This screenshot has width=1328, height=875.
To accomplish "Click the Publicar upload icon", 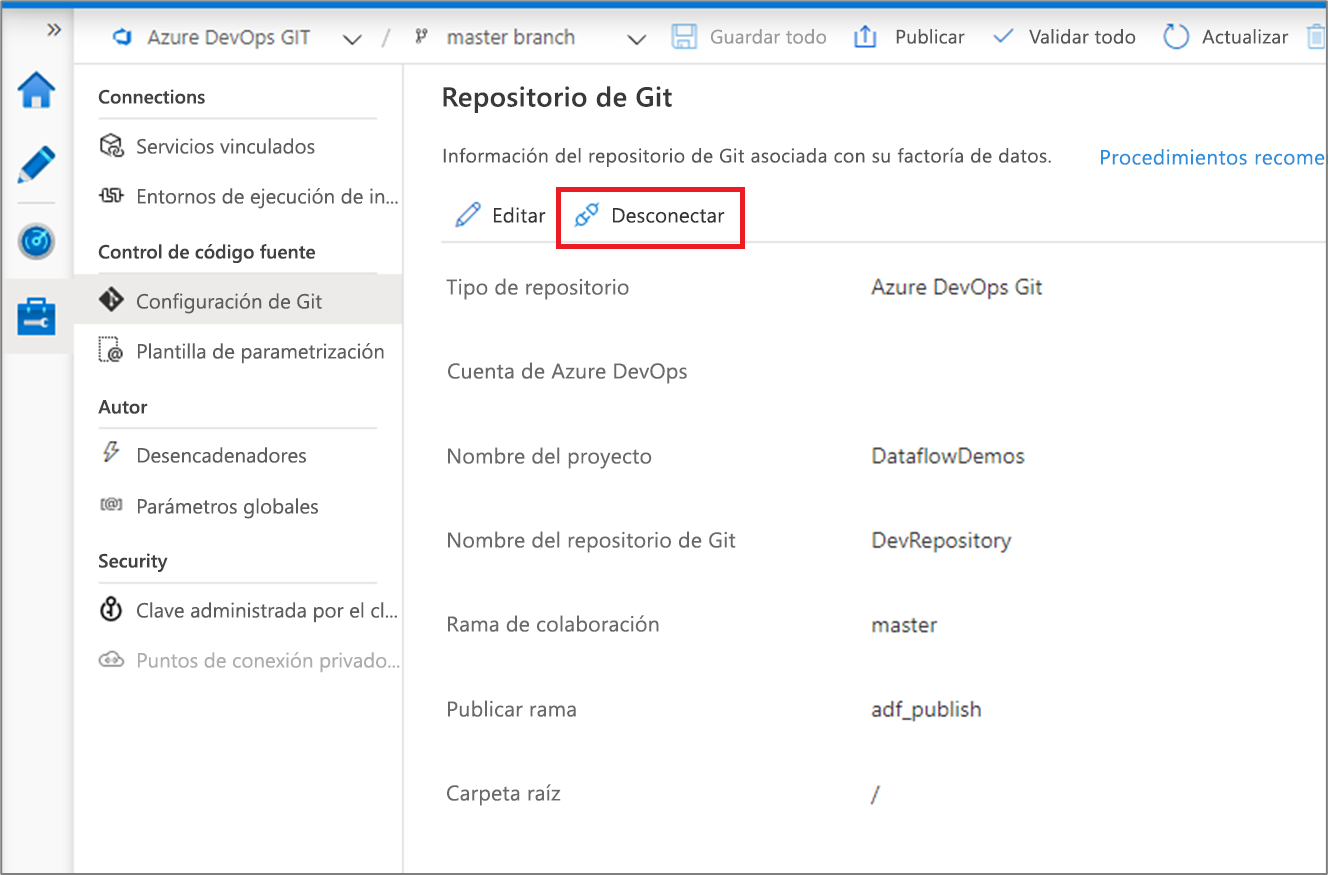I will click(864, 37).
